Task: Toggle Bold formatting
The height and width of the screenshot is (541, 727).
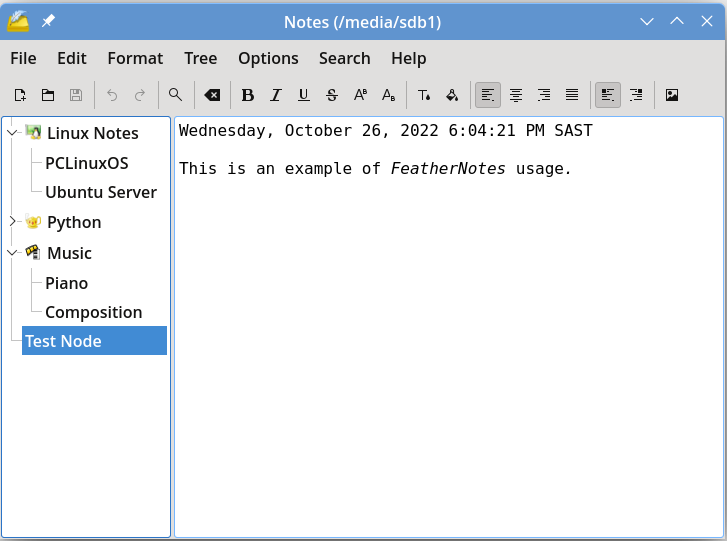Action: click(x=248, y=95)
